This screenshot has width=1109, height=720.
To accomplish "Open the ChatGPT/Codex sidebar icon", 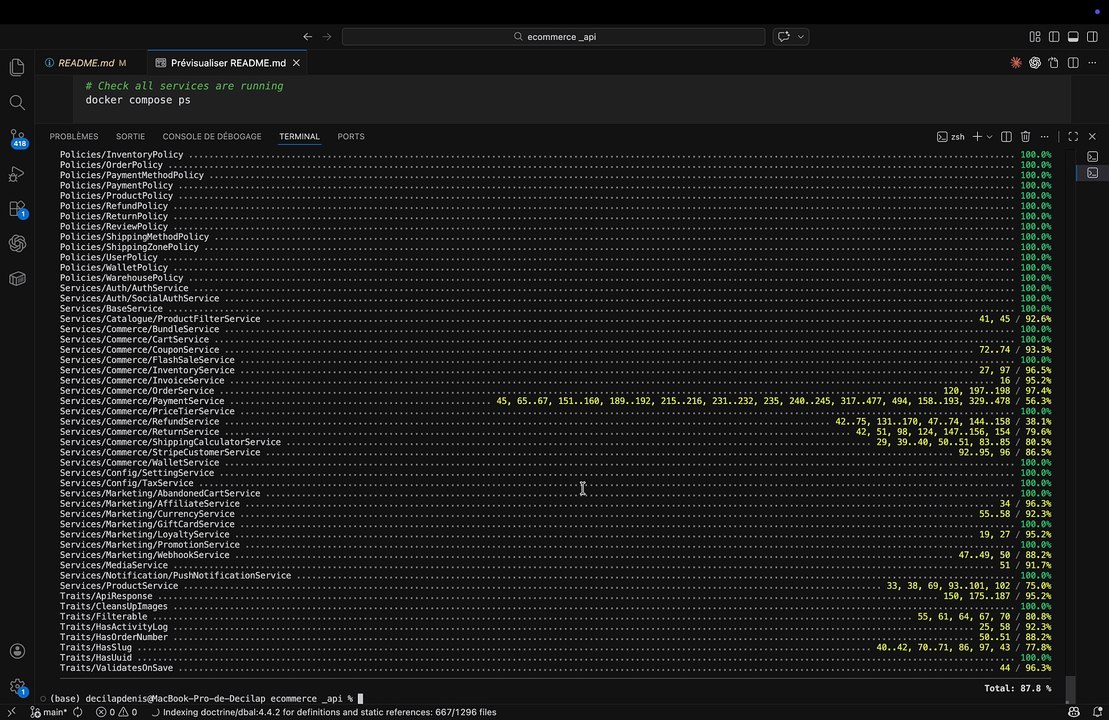I will point(17,243).
